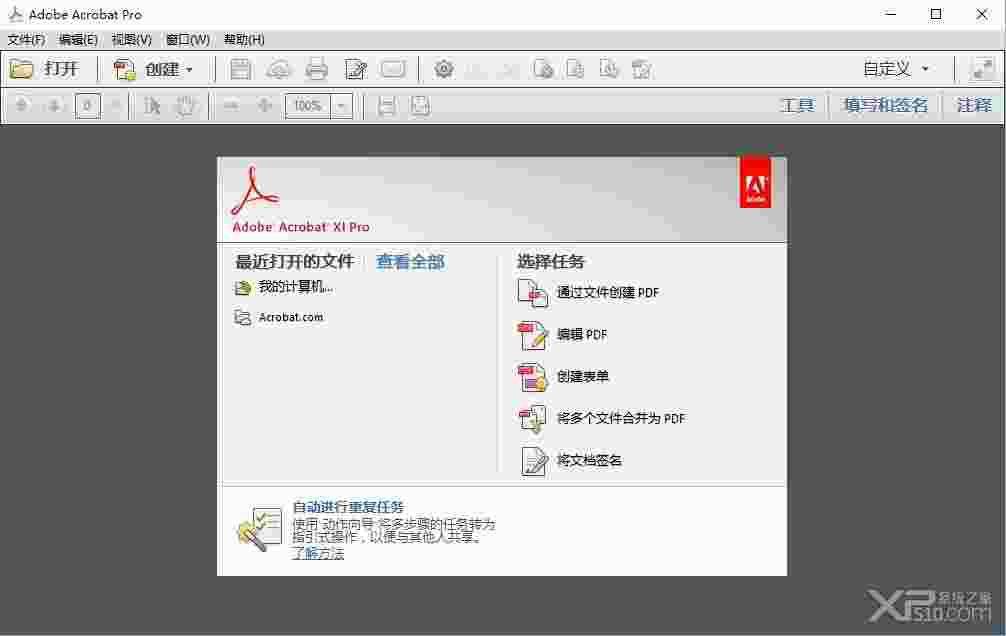Click the 自动进行重复任务 heading link

tap(348, 507)
